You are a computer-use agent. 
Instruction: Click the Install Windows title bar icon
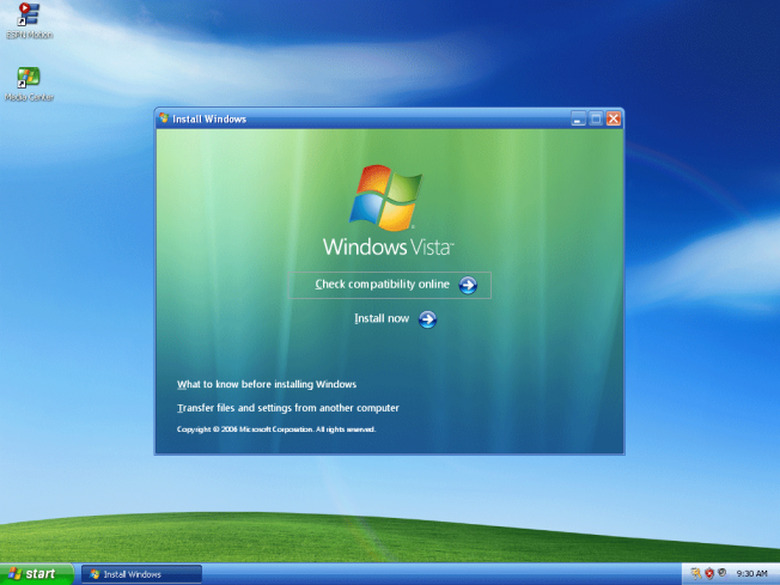pyautogui.click(x=164, y=118)
